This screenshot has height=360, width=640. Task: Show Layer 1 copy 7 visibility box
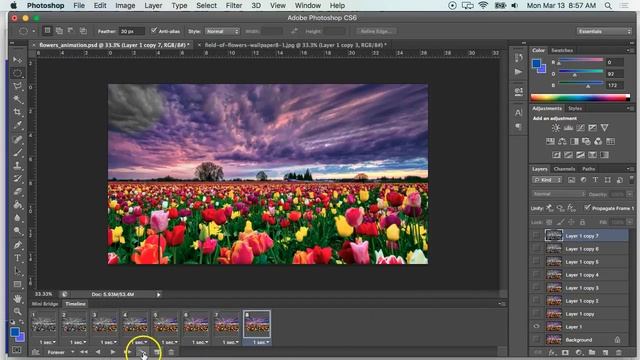click(x=536, y=236)
